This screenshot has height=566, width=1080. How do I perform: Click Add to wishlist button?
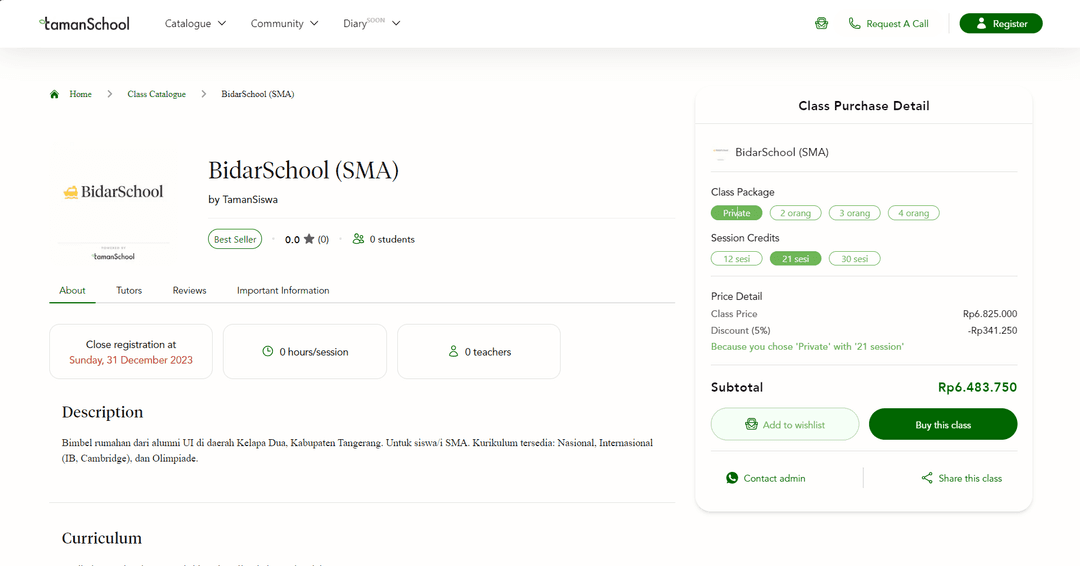[785, 424]
